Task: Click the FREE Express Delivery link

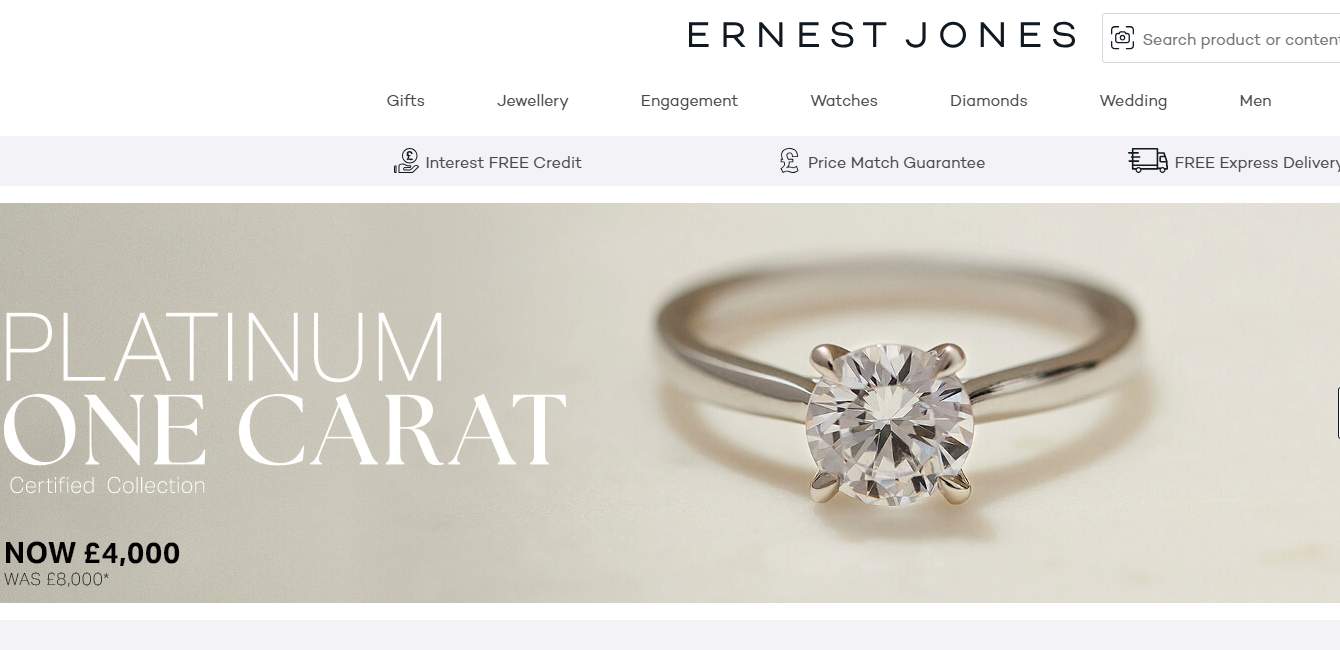Action: click(1257, 162)
